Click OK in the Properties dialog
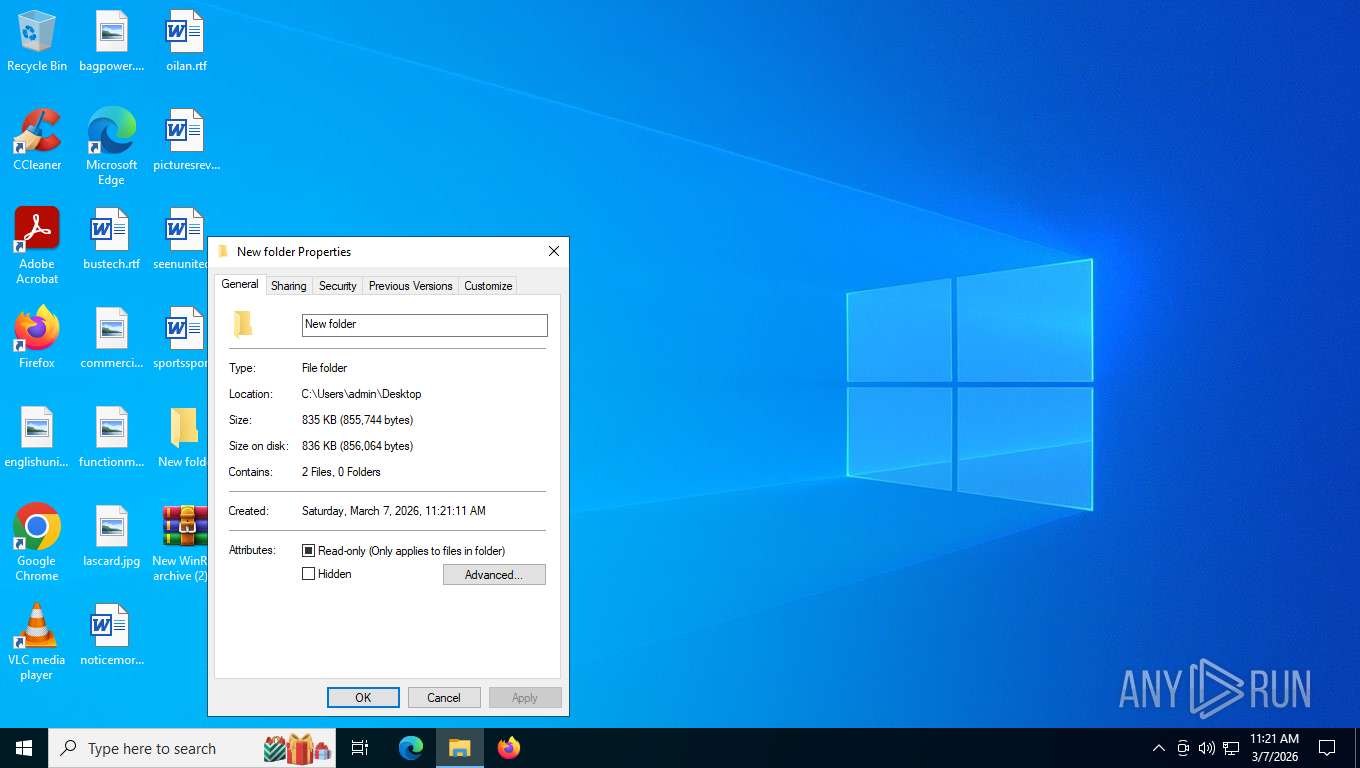 coord(363,698)
